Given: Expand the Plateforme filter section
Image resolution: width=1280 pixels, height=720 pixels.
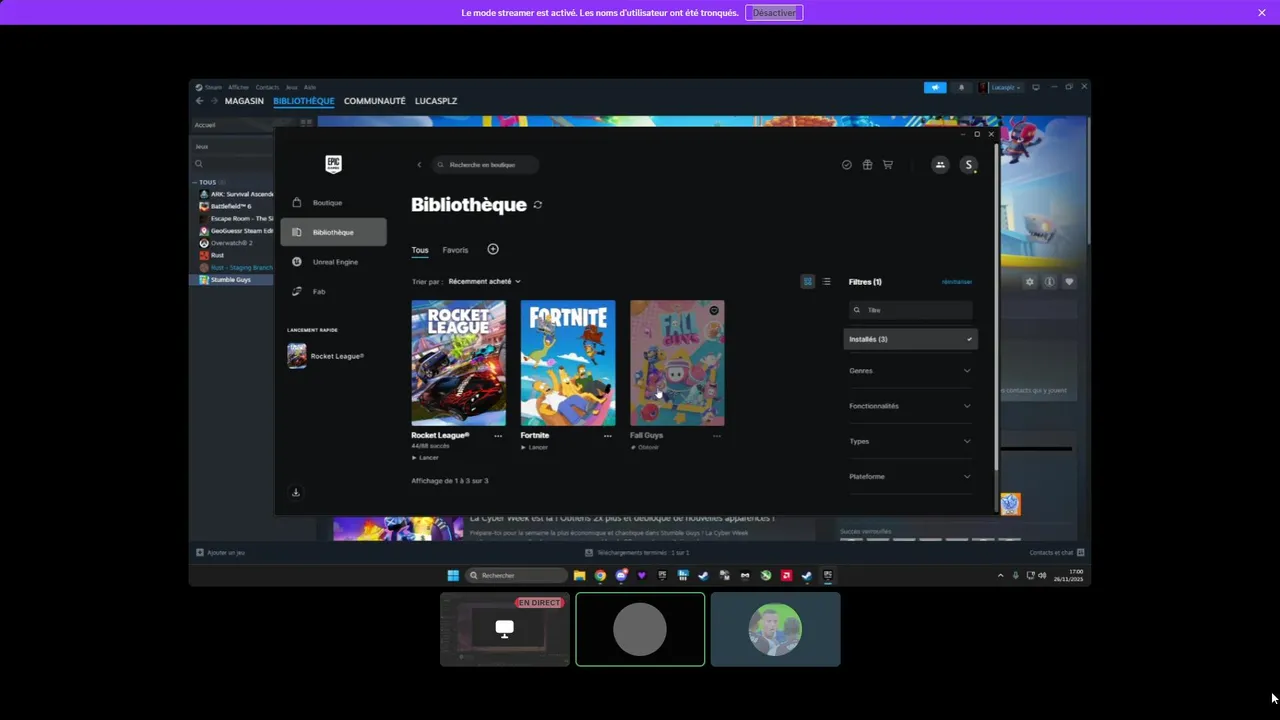Looking at the screenshot, I should pyautogui.click(x=910, y=477).
